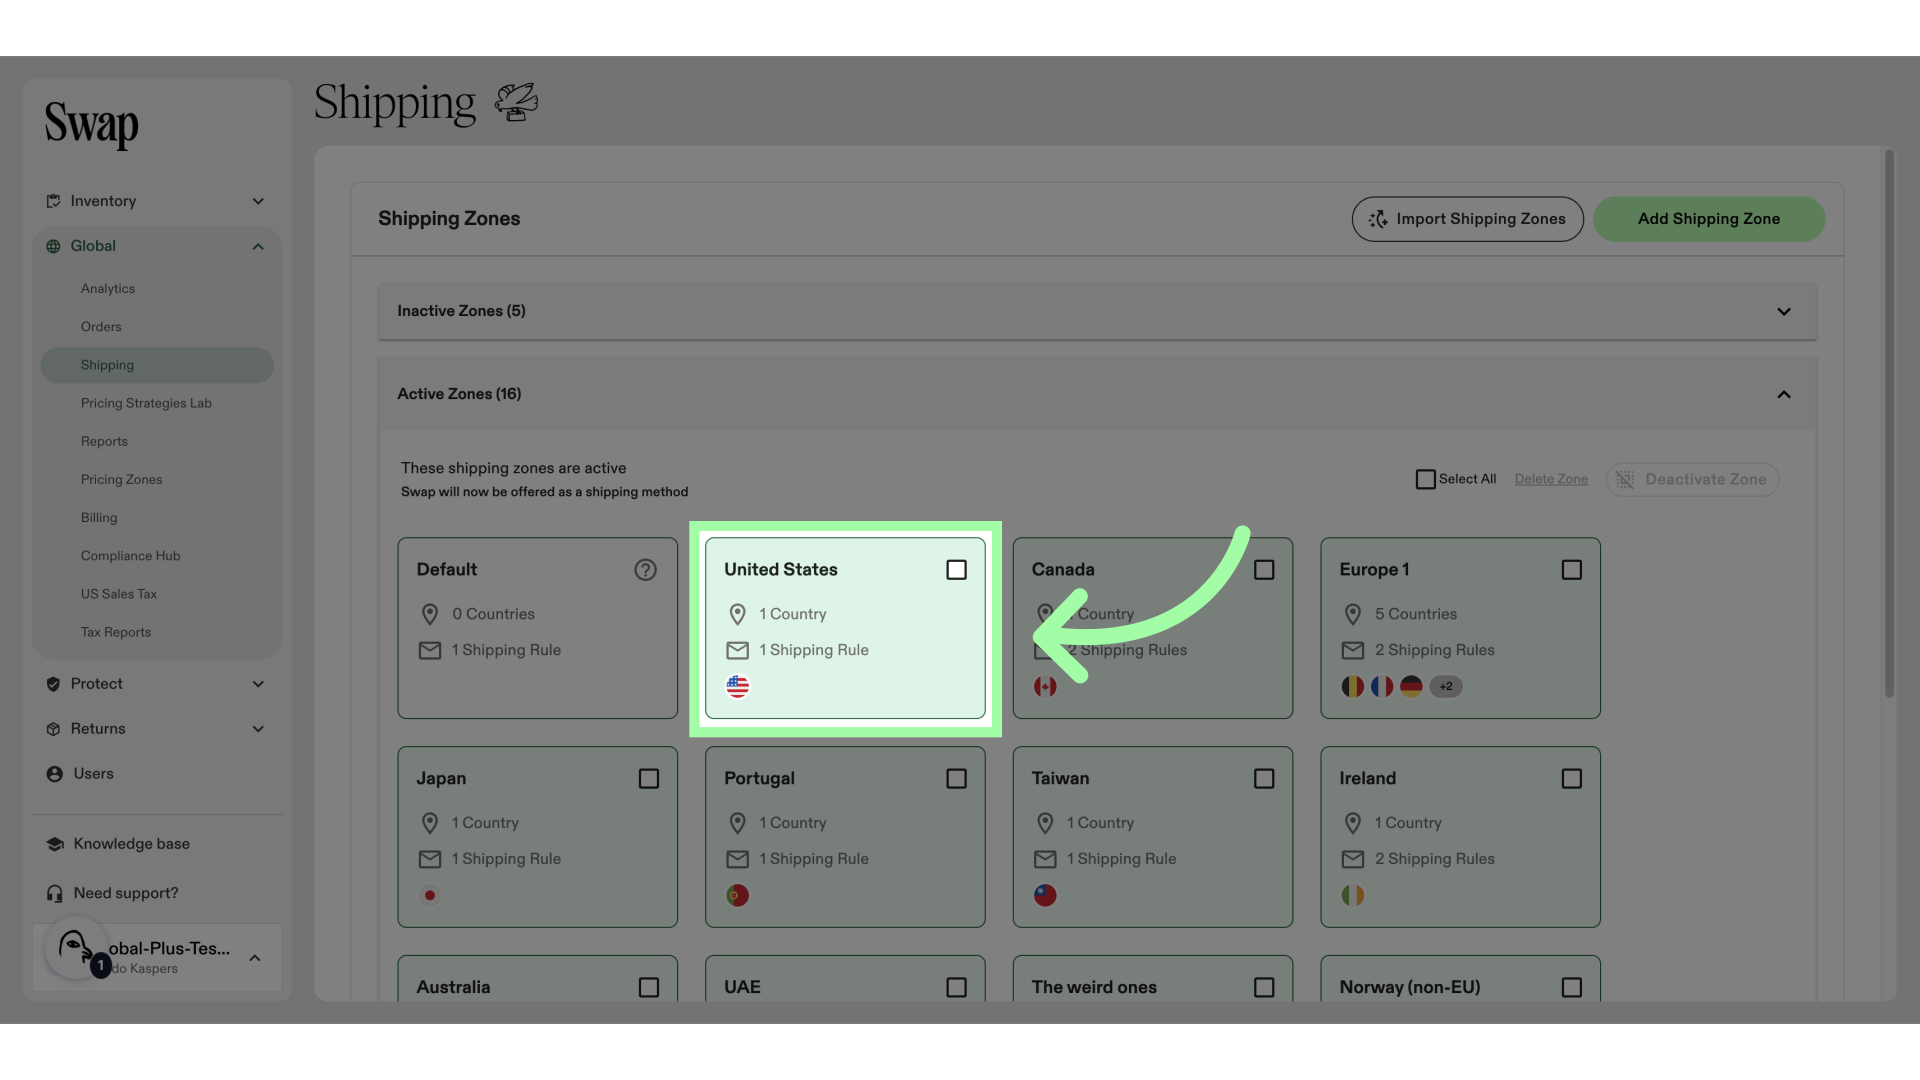This screenshot has height=1080, width=1920.
Task: Click Add Shipping Zone button
Action: coord(1708,219)
